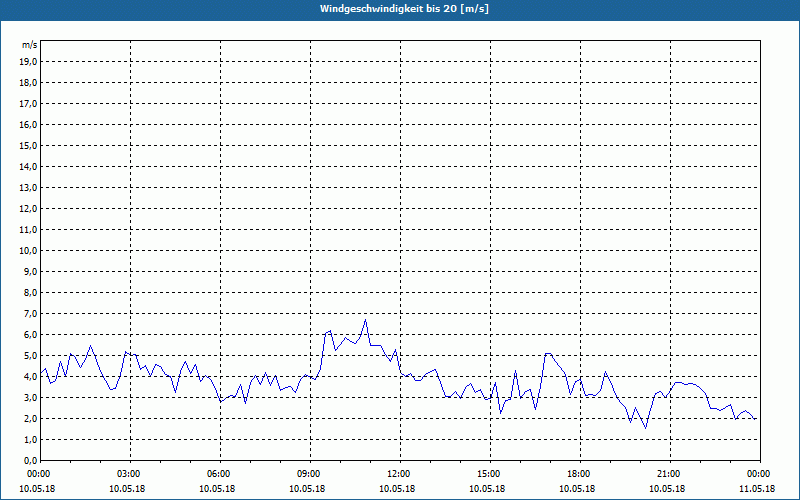Select the "4,0" y-axis value
This screenshot has width=800, height=500.
point(30,377)
